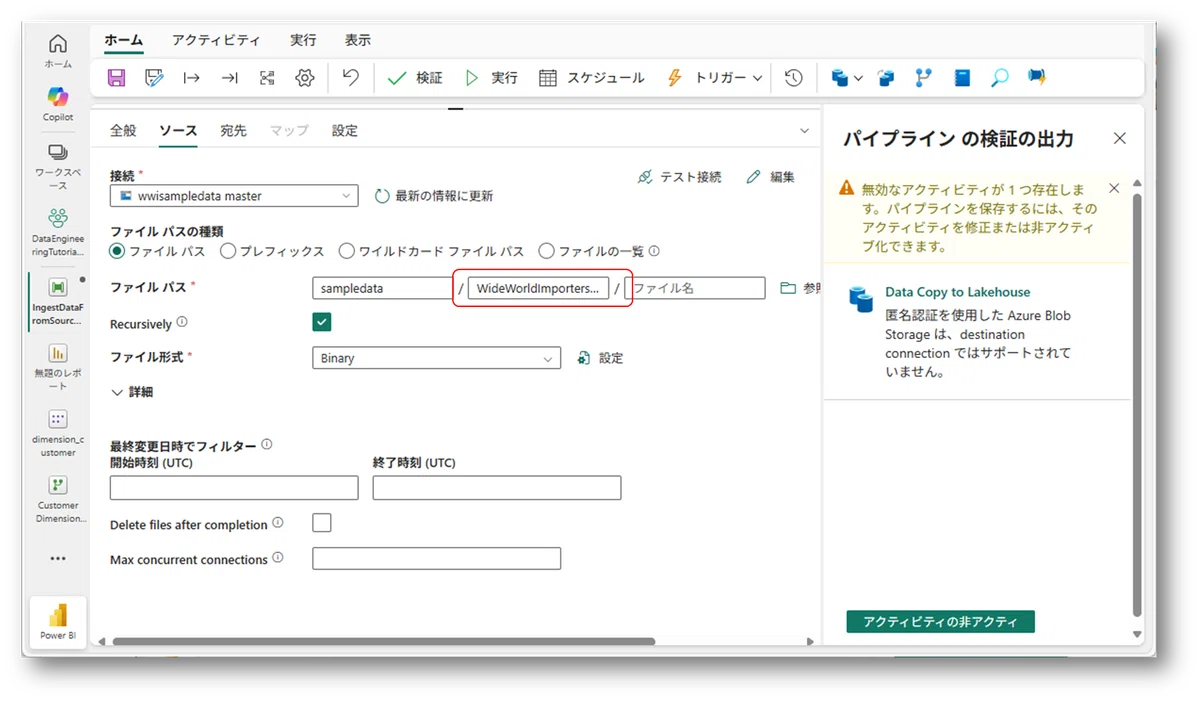
Task: Click the Save-as edit icon beside Save
Action: (x=154, y=78)
